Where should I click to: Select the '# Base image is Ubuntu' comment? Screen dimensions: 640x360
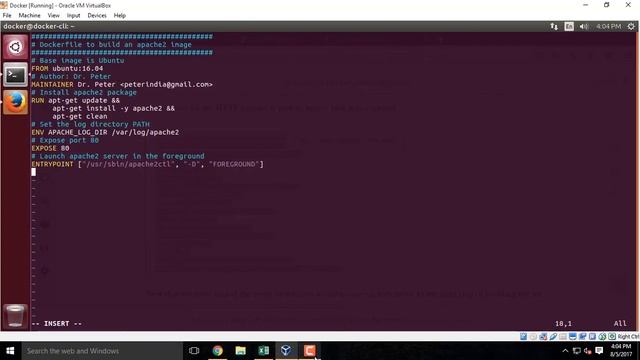[x=78, y=60]
